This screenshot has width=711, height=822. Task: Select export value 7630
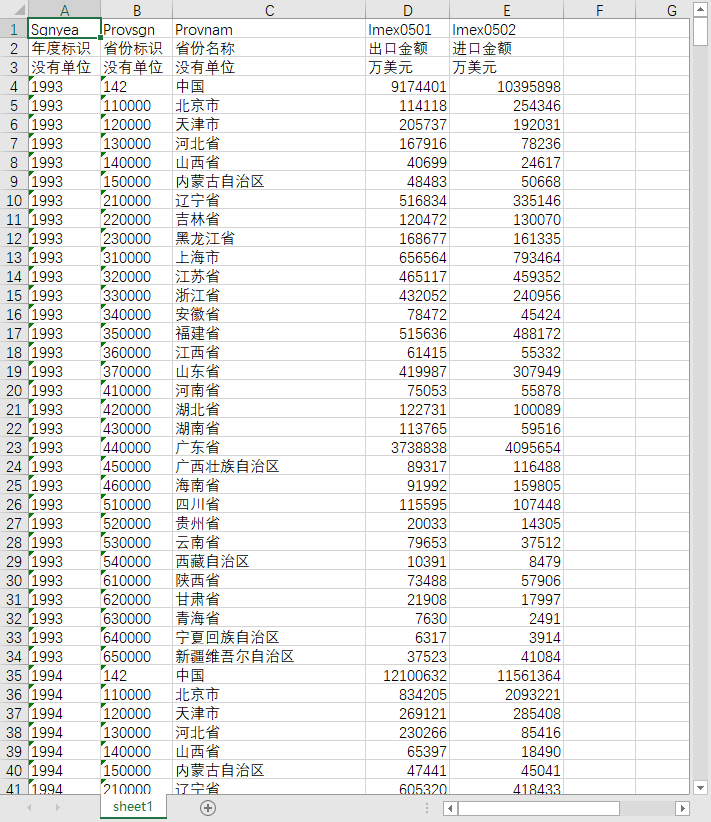pyautogui.click(x=407, y=619)
